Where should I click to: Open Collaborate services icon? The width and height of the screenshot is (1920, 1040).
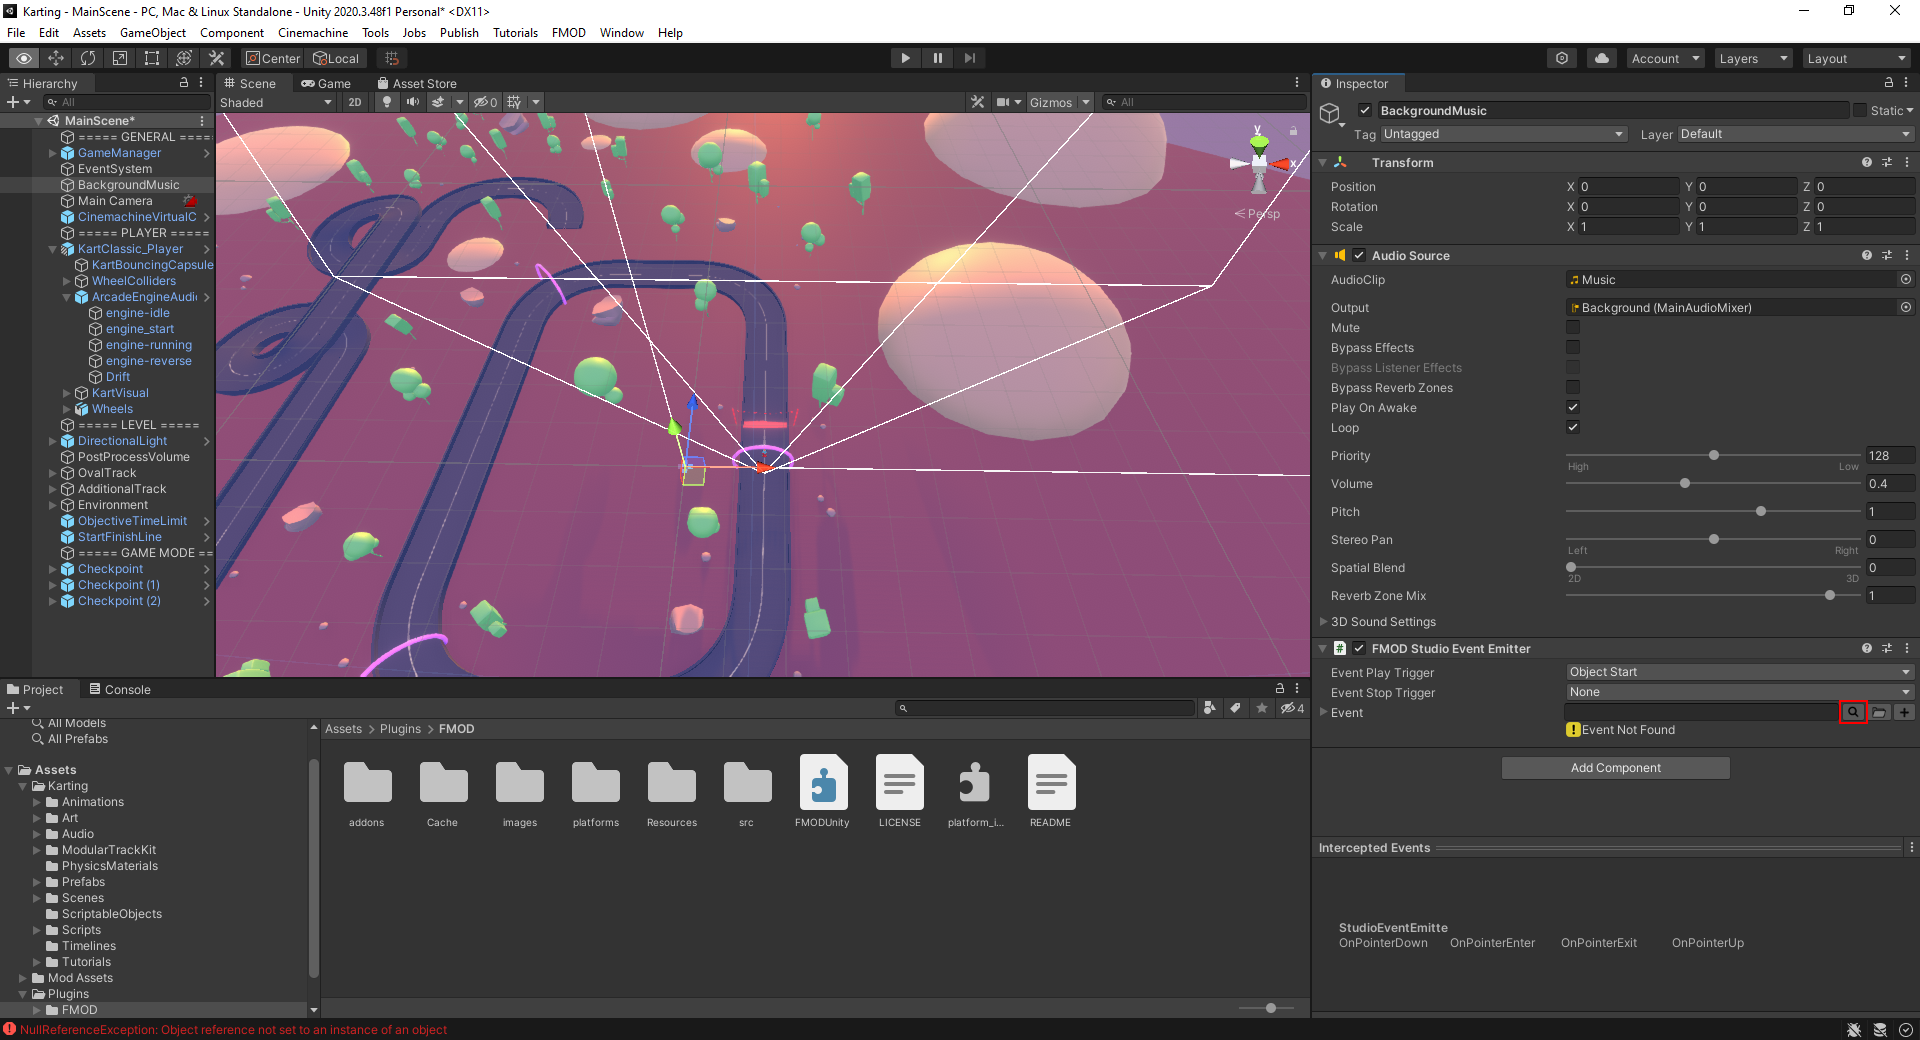(x=1562, y=58)
